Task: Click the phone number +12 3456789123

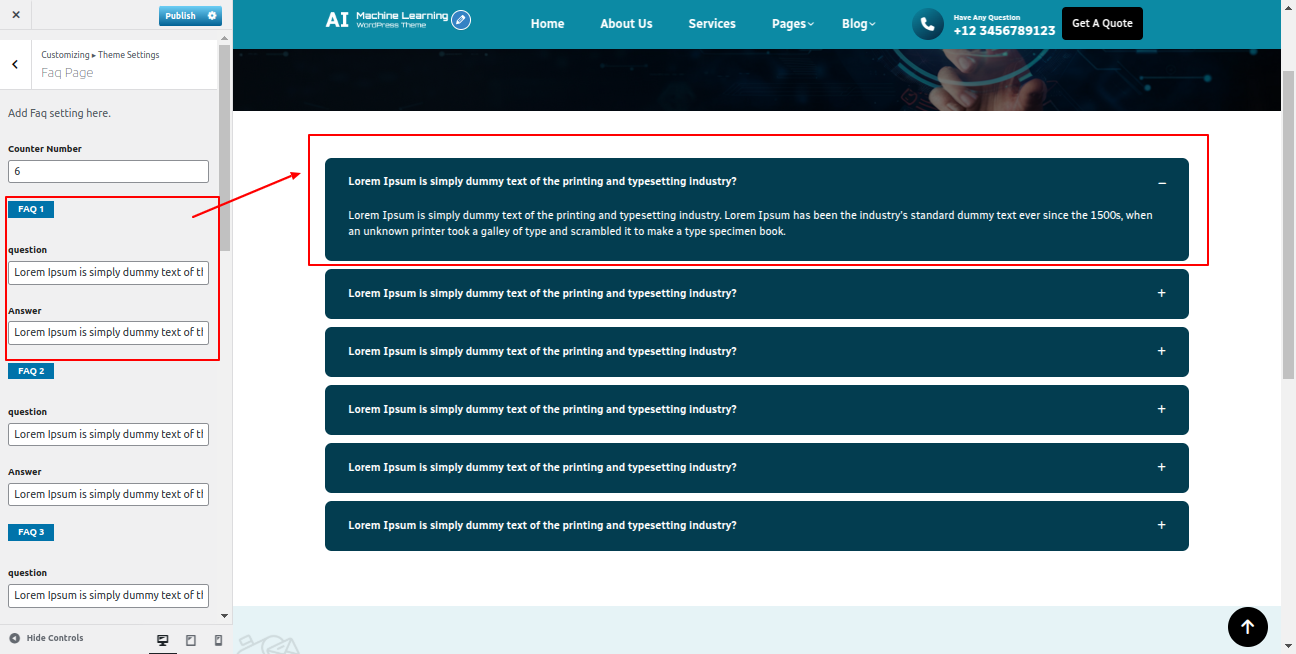Action: (1004, 31)
